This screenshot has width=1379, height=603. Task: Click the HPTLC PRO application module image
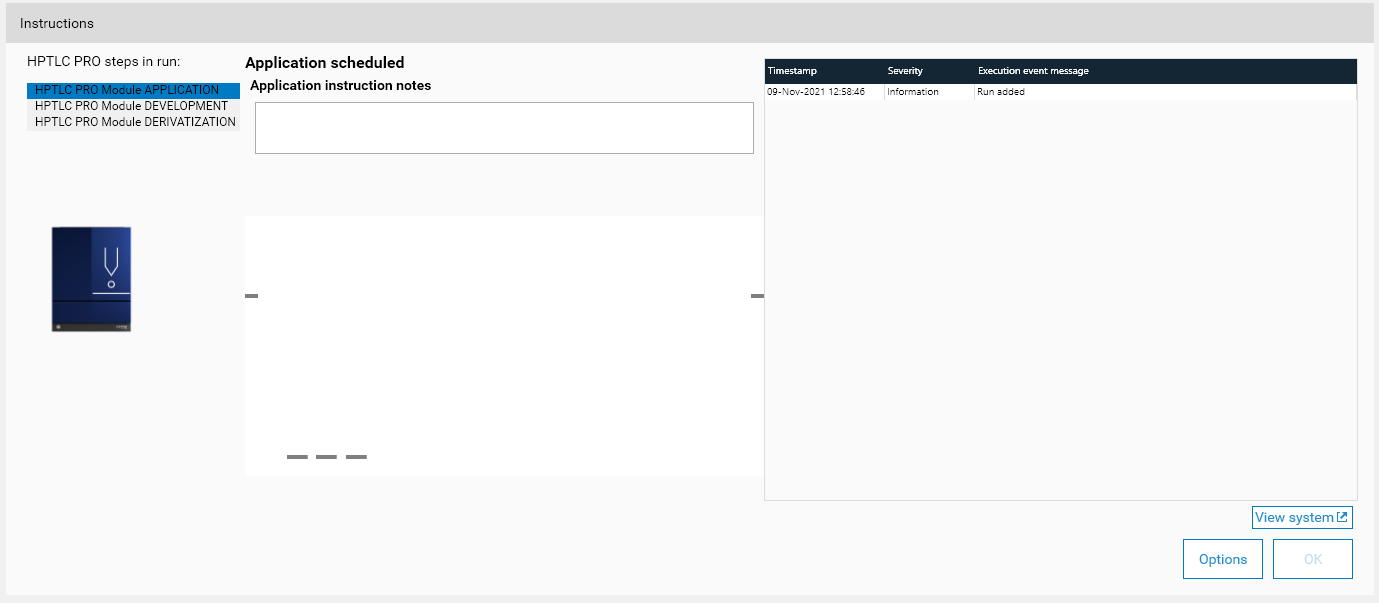coord(91,279)
